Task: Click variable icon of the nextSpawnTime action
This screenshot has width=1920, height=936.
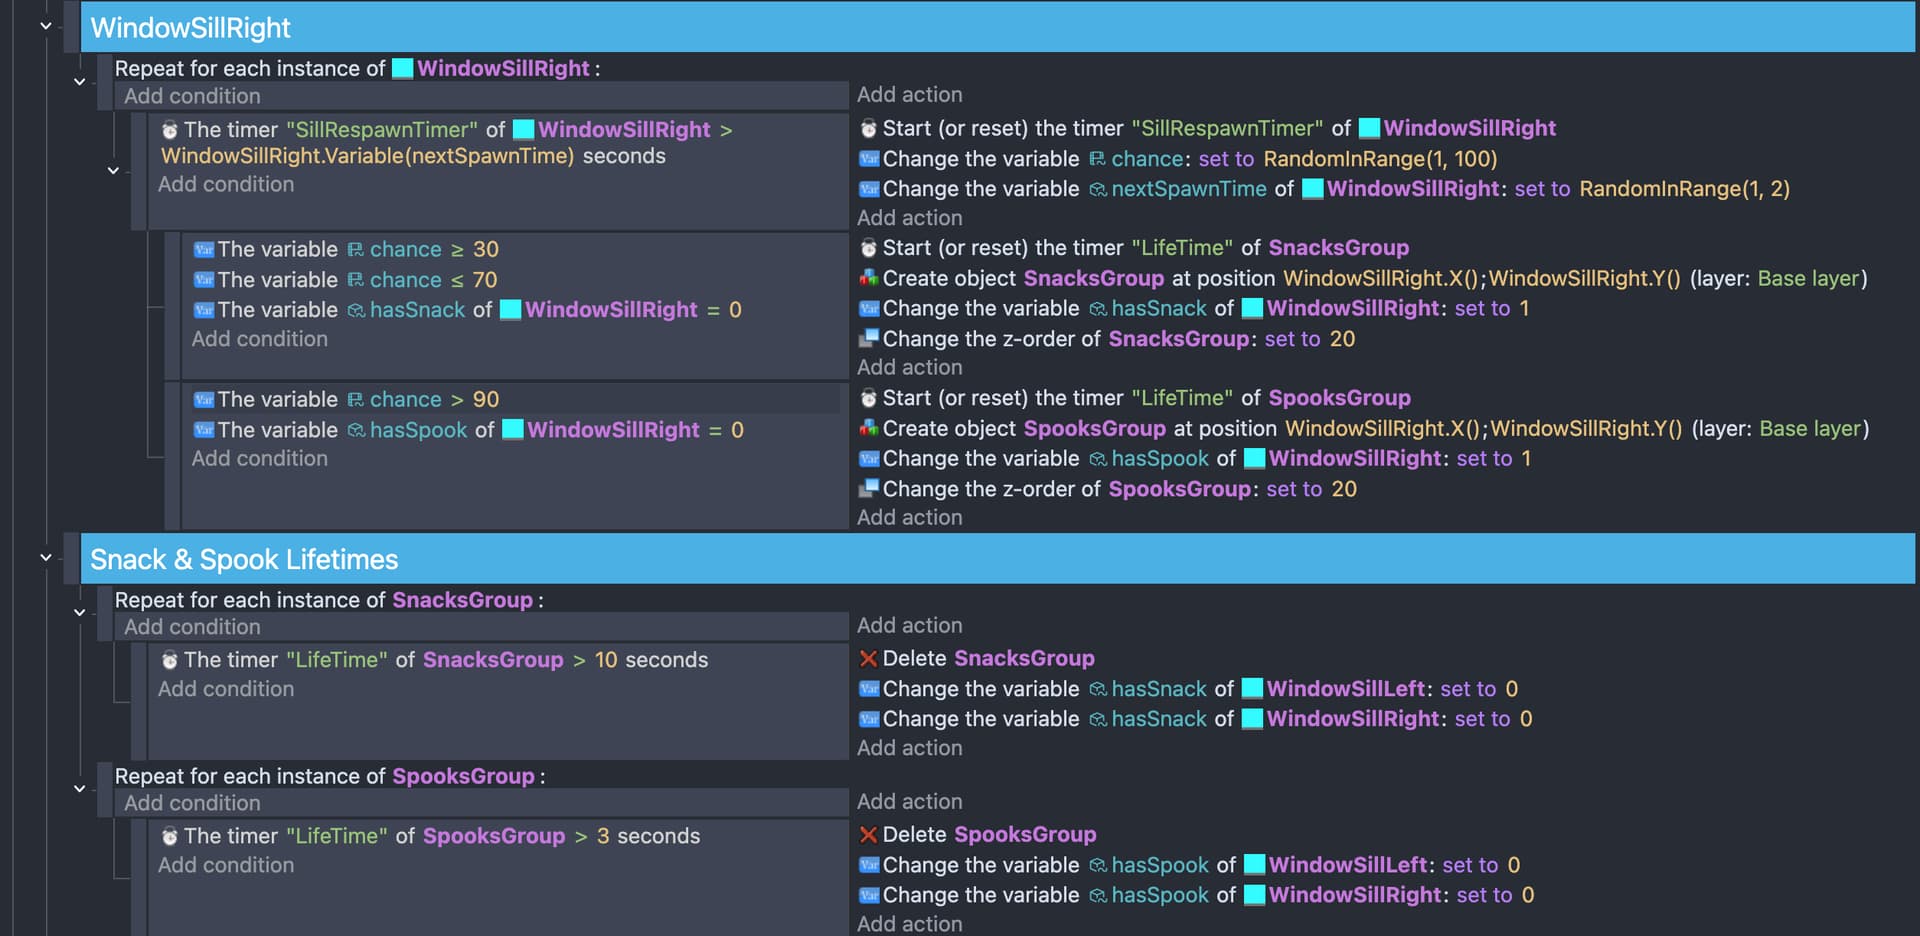Action: point(868,189)
